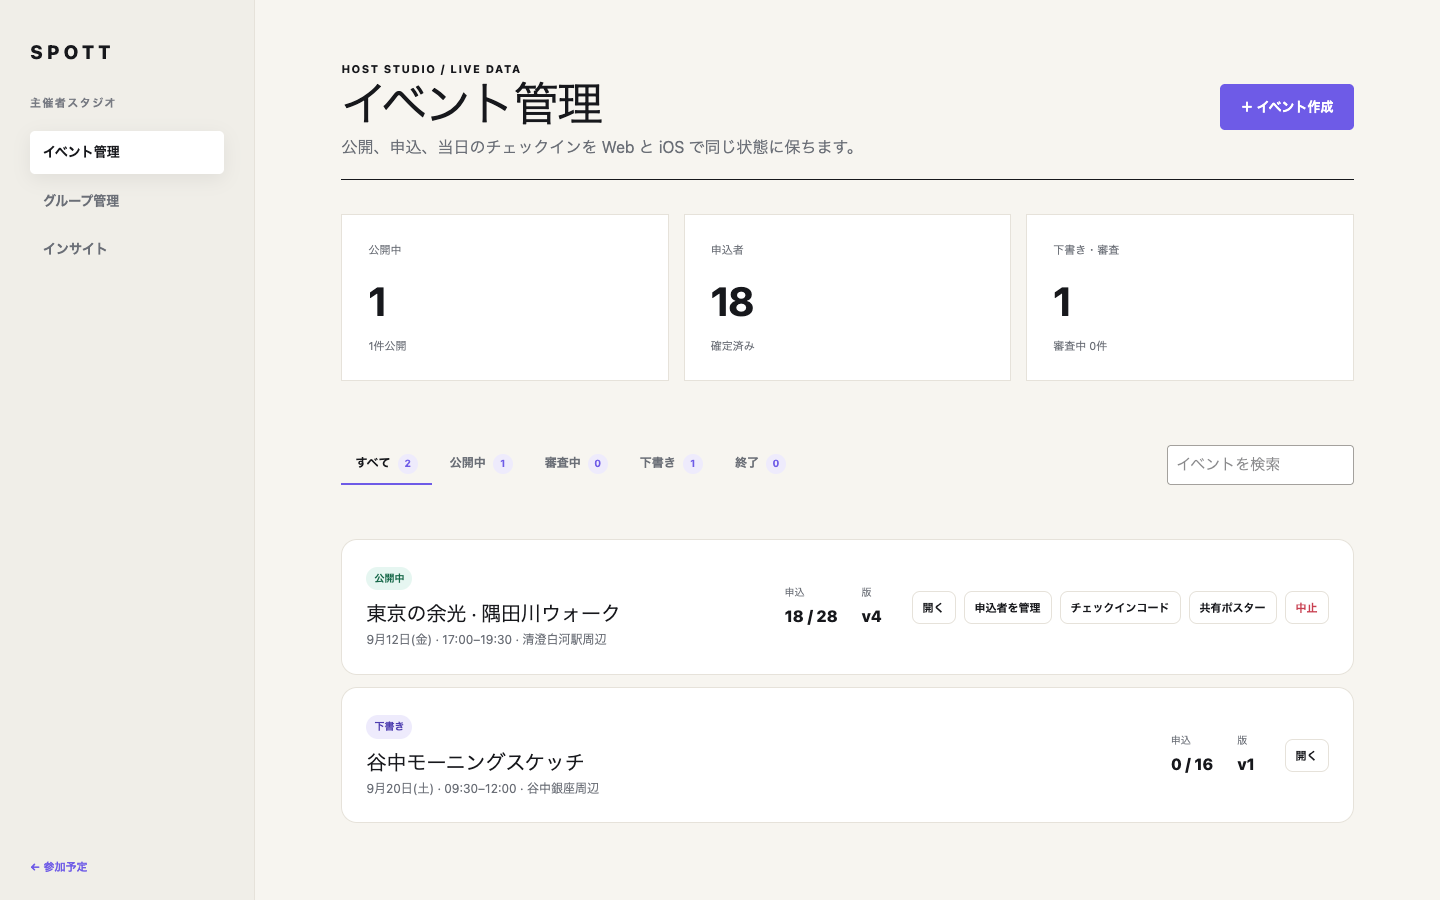
Task: Click the 東京の余光 · 隅田川ウォーク title
Action: point(493,613)
